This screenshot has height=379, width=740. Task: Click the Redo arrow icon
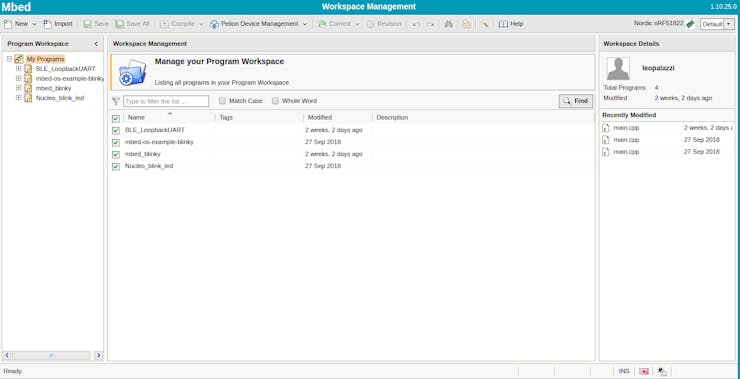click(x=430, y=24)
